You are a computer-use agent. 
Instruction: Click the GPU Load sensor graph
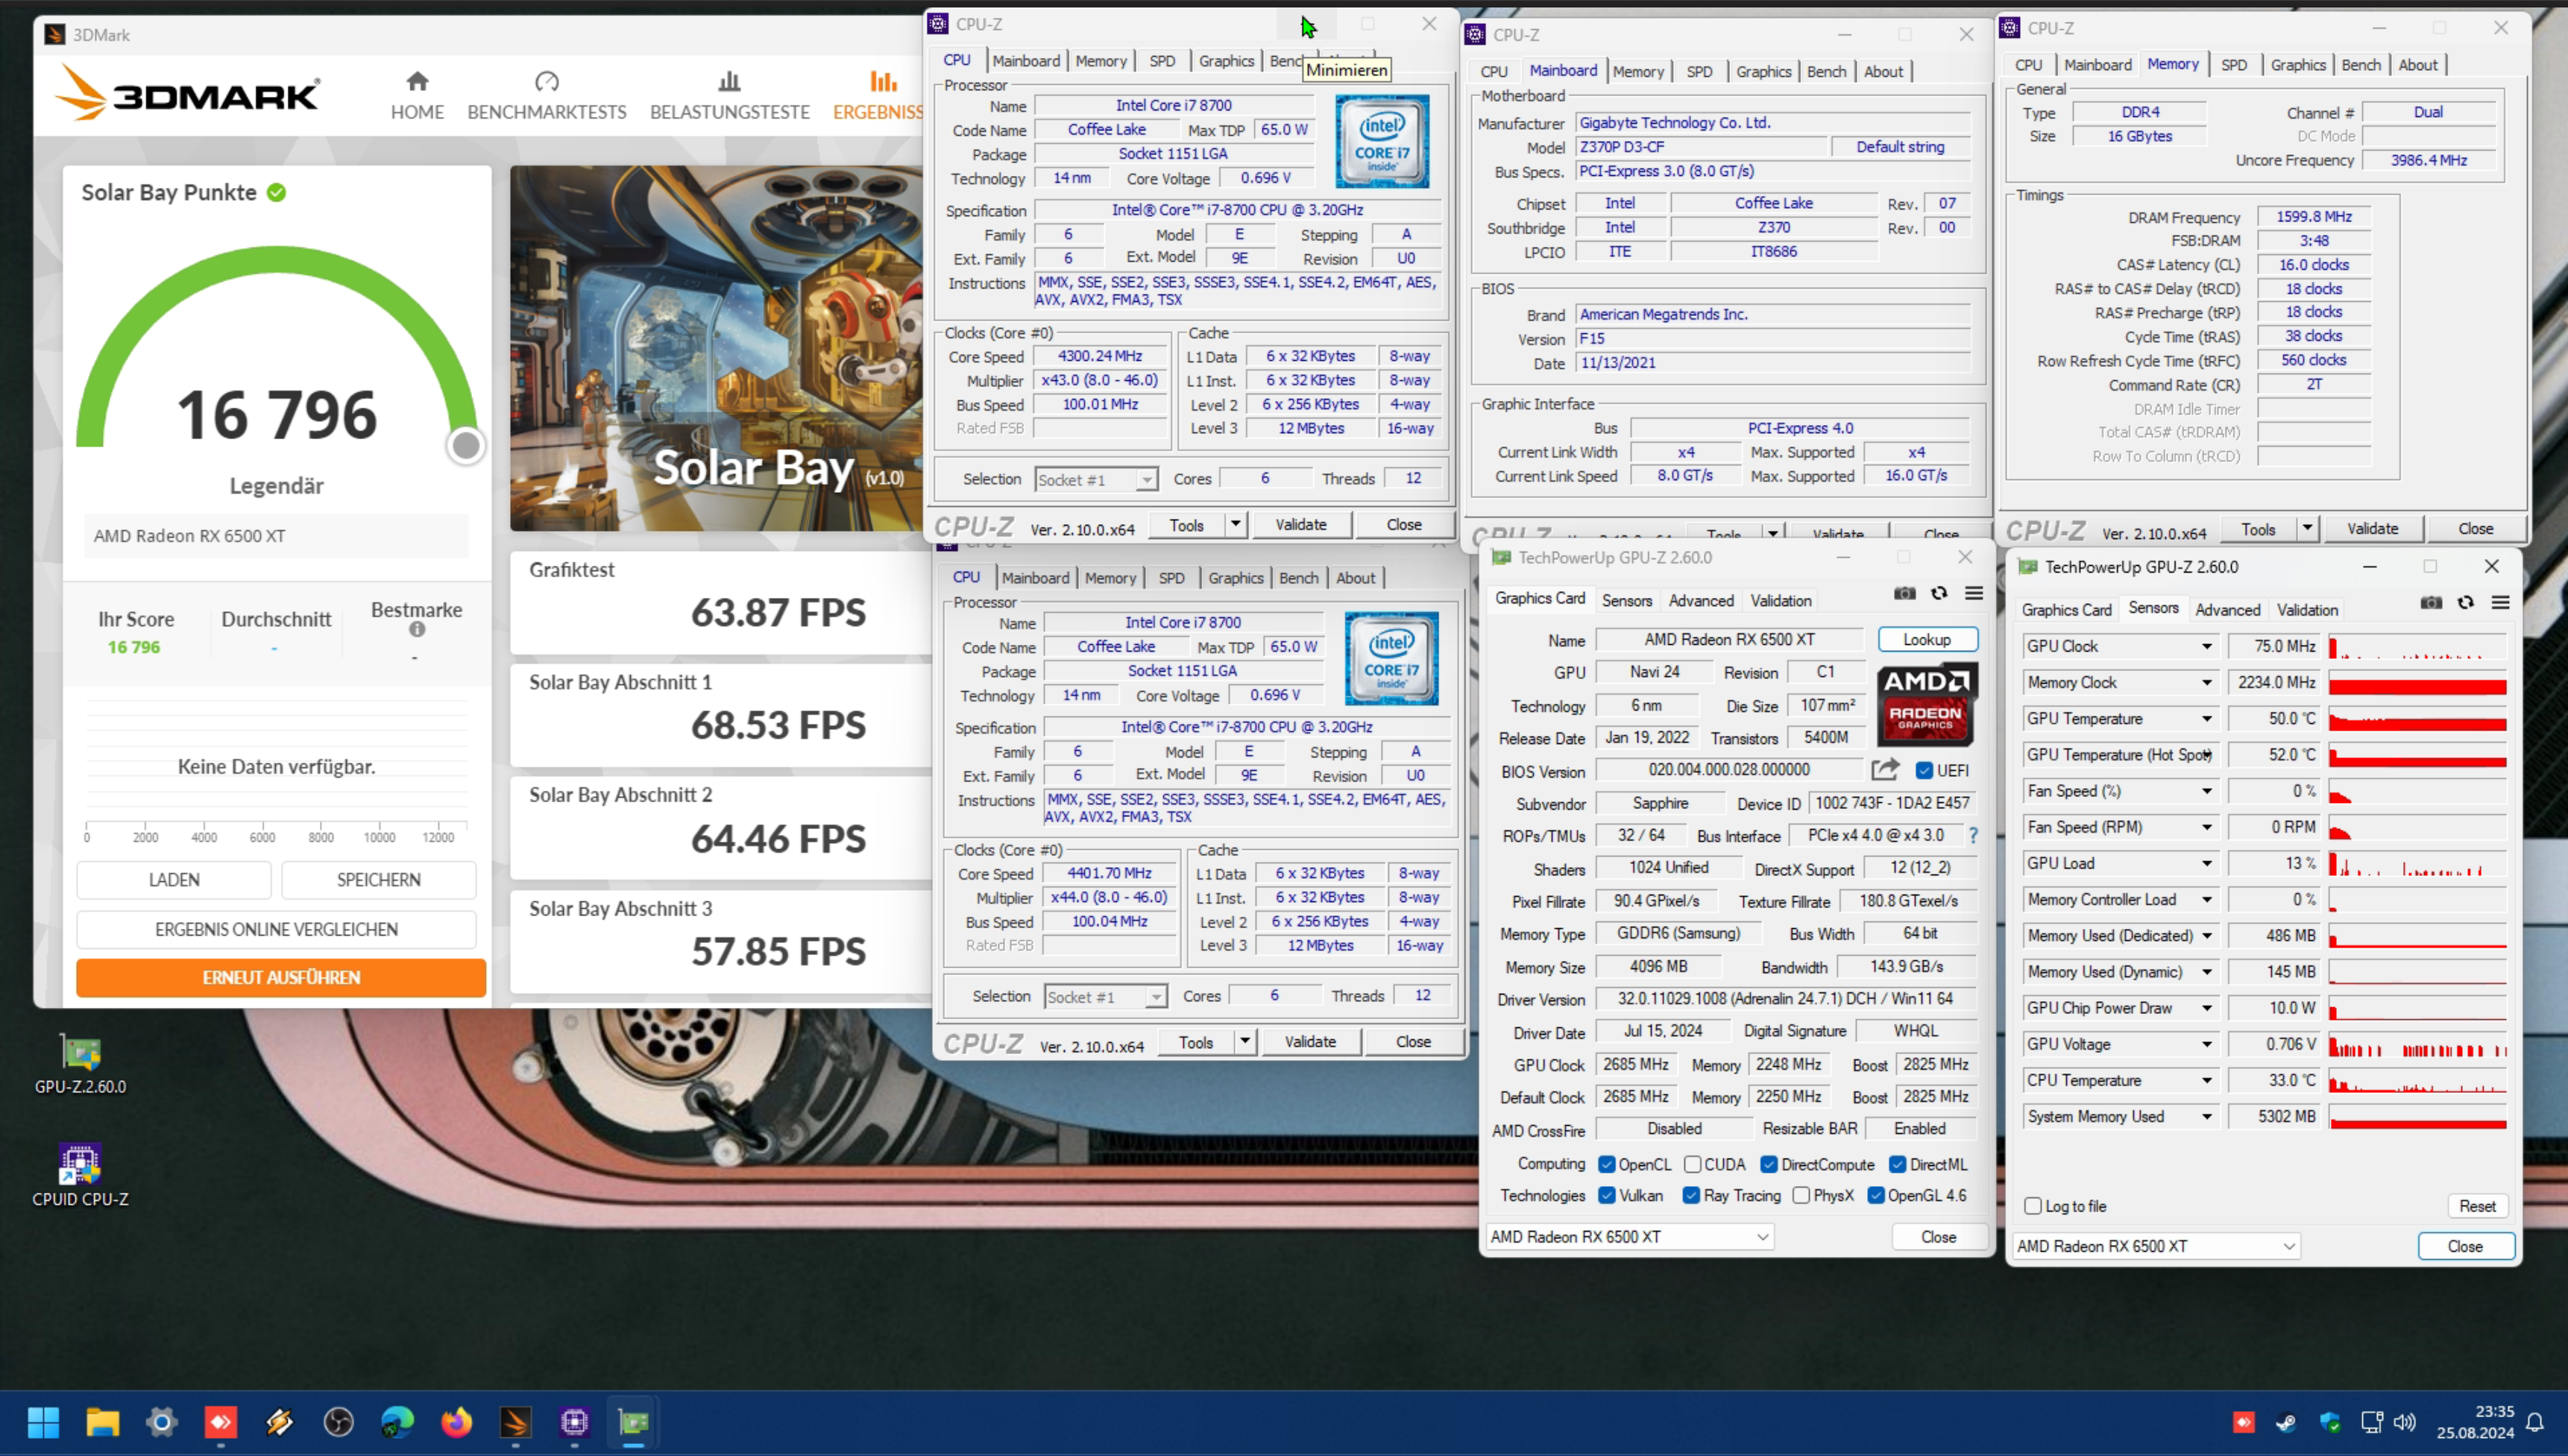coord(2417,863)
